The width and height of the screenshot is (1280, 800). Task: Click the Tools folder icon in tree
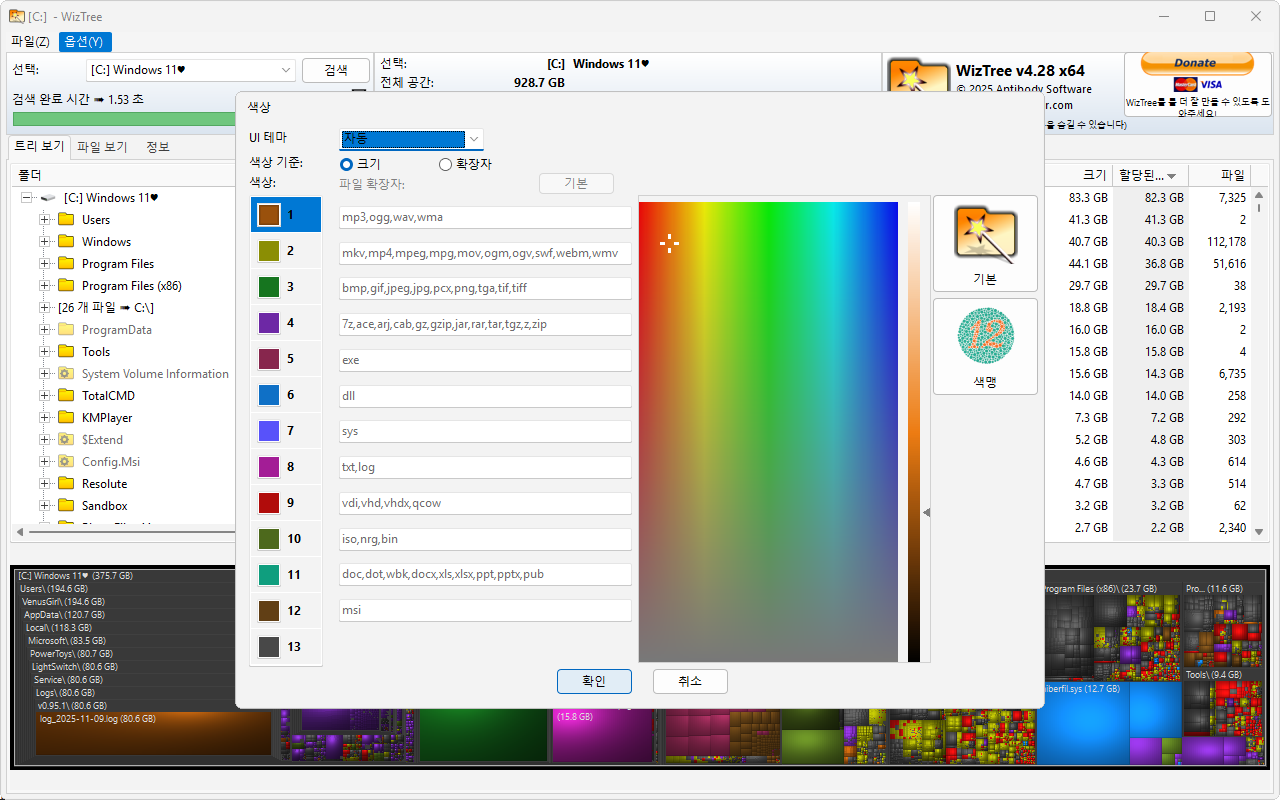pyautogui.click(x=66, y=352)
